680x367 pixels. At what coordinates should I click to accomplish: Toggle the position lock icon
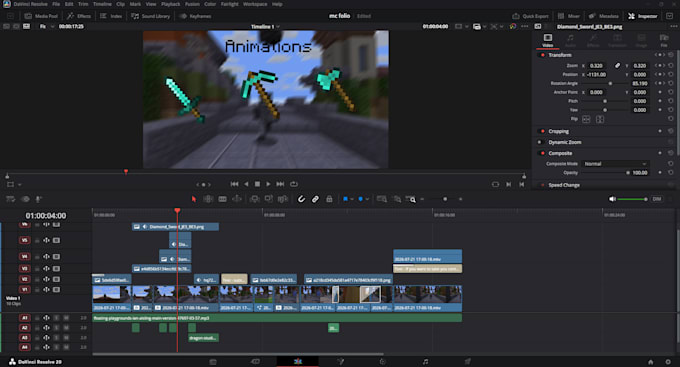(329, 199)
